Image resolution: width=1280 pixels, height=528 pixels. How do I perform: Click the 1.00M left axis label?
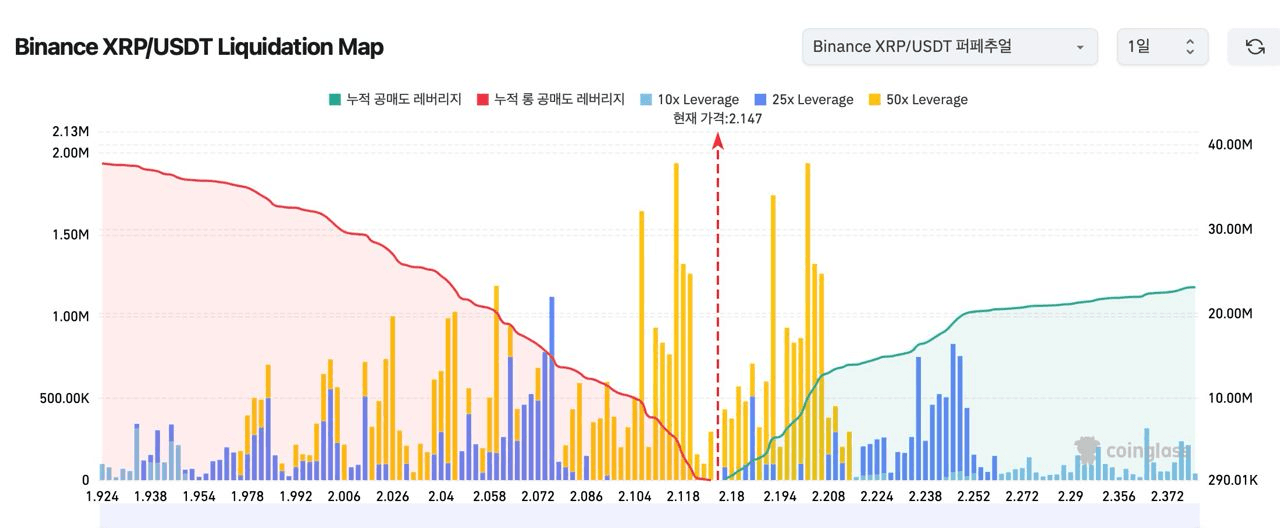[70, 316]
